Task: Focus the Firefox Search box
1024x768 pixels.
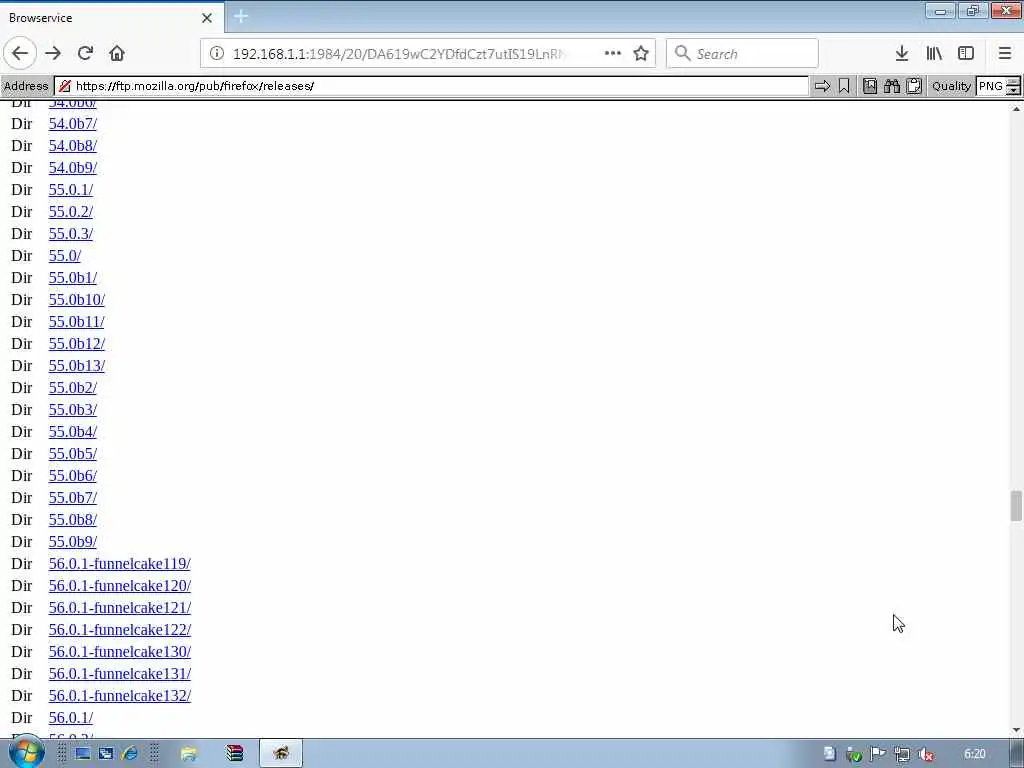Action: click(742, 54)
